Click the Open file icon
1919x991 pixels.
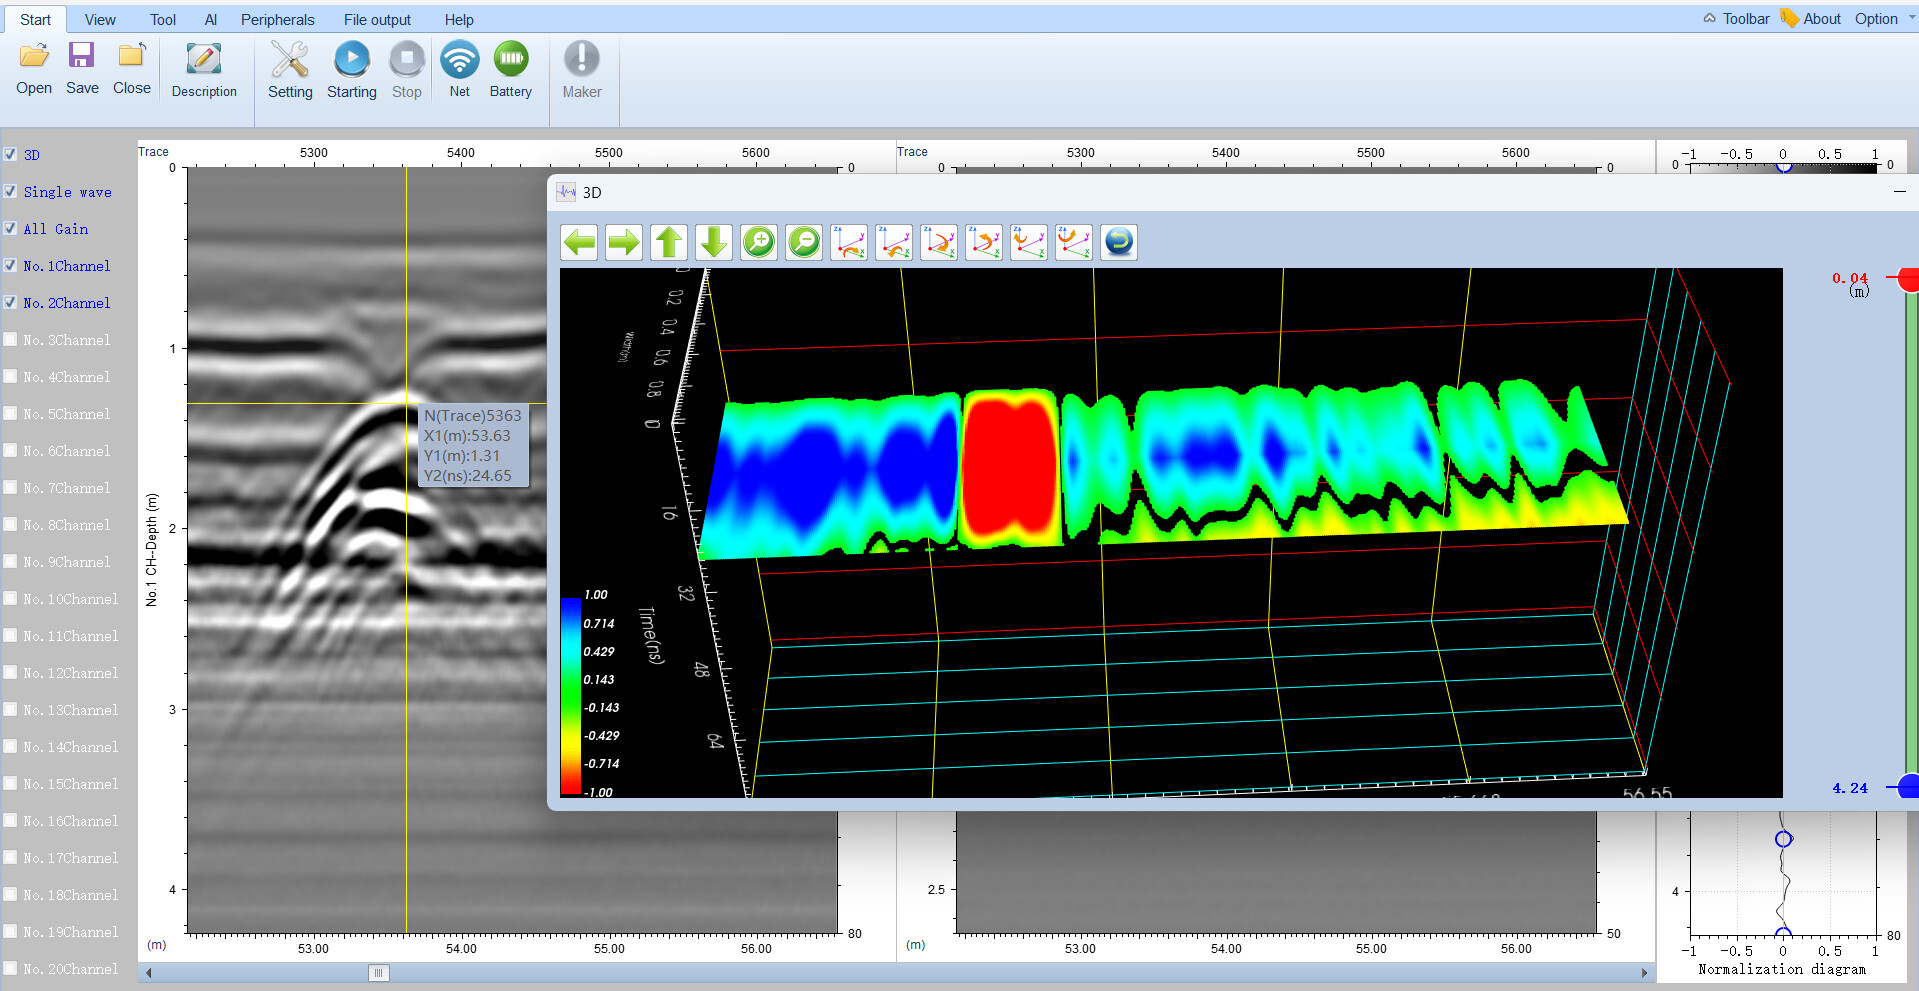(x=34, y=57)
